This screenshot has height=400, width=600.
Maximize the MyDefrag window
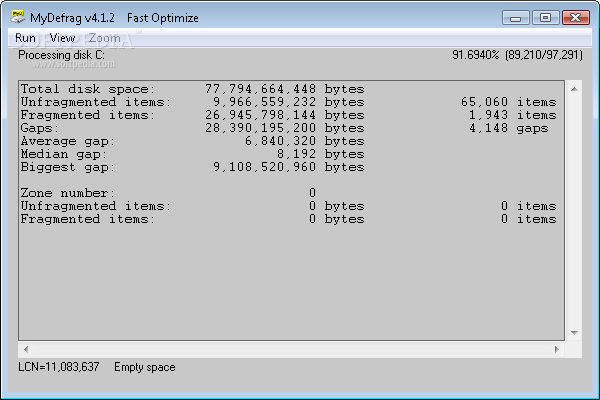click(x=545, y=18)
